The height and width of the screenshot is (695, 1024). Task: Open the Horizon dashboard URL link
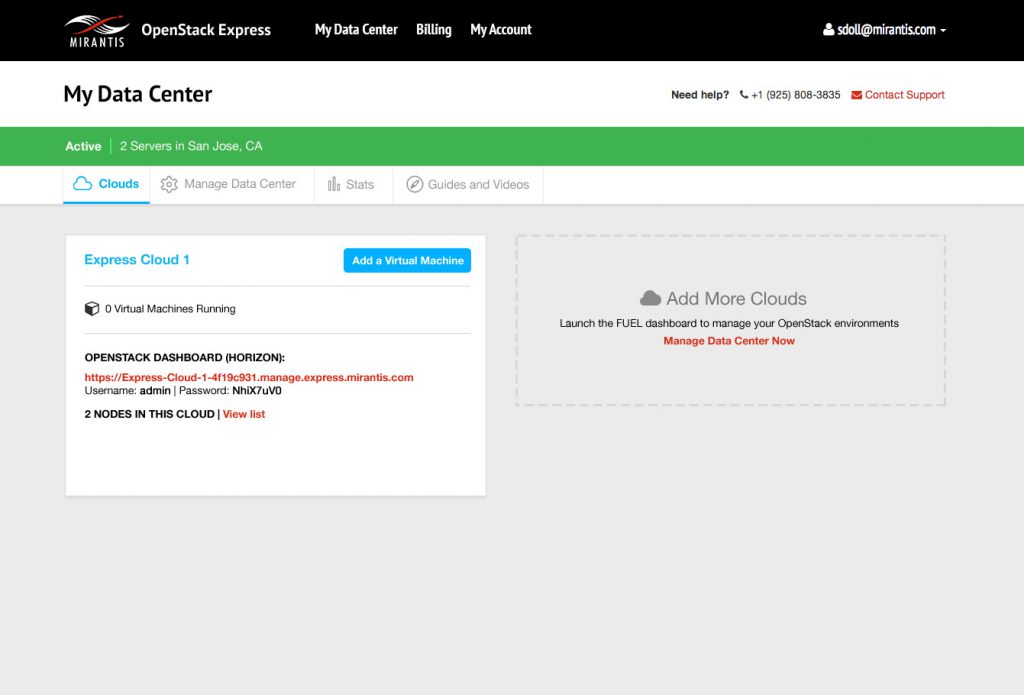click(x=249, y=377)
